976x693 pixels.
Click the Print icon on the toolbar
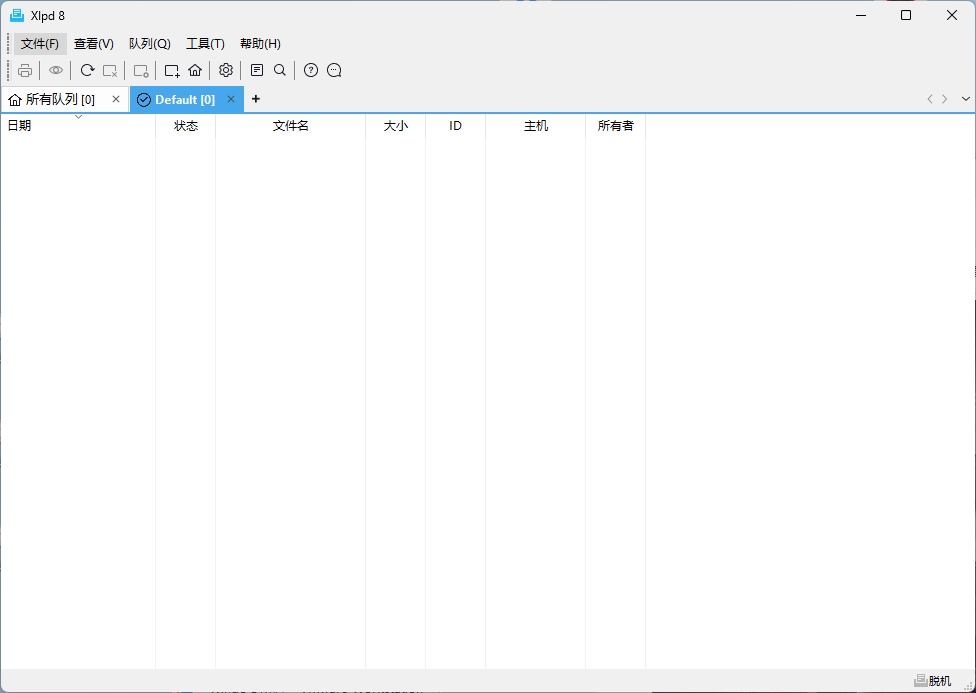click(25, 70)
